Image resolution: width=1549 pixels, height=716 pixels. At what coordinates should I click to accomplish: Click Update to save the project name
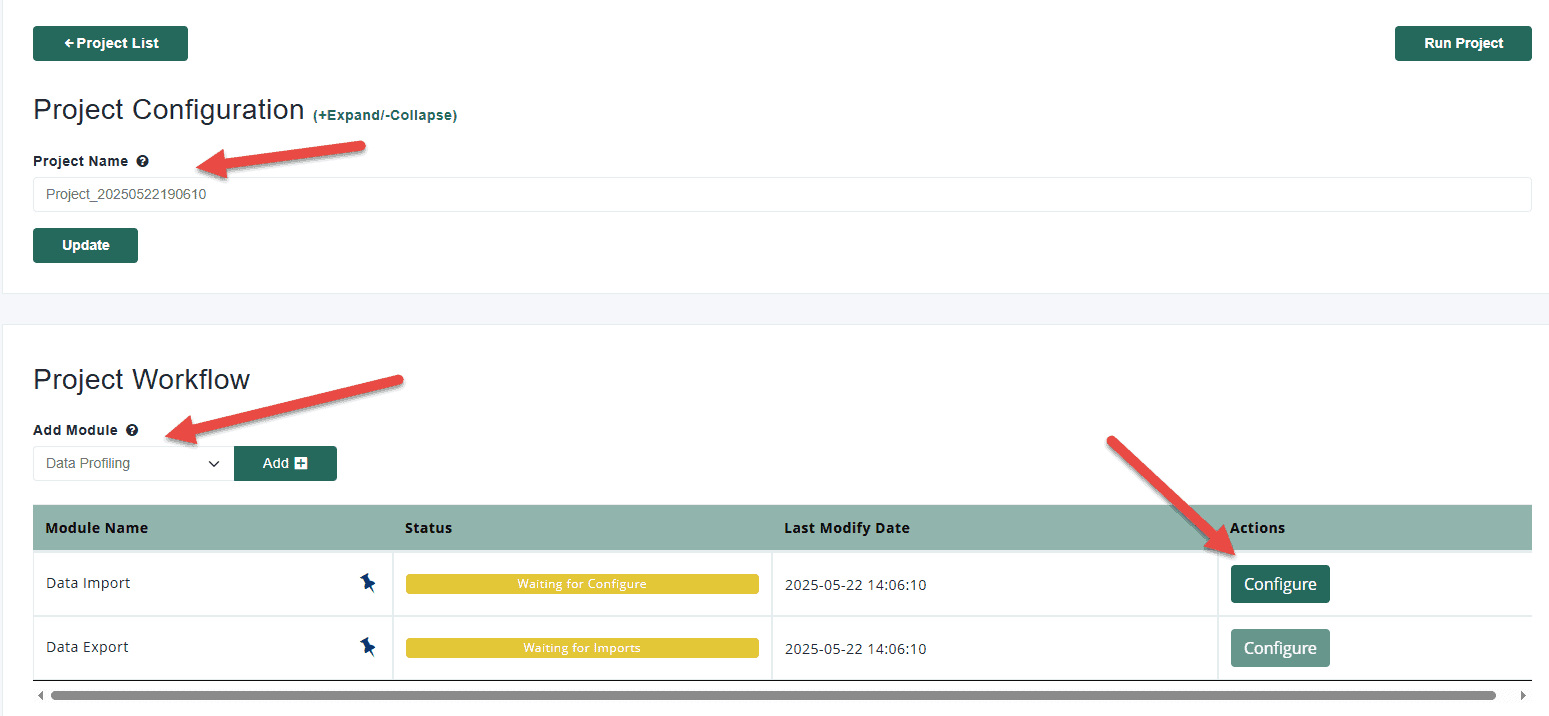(85, 245)
